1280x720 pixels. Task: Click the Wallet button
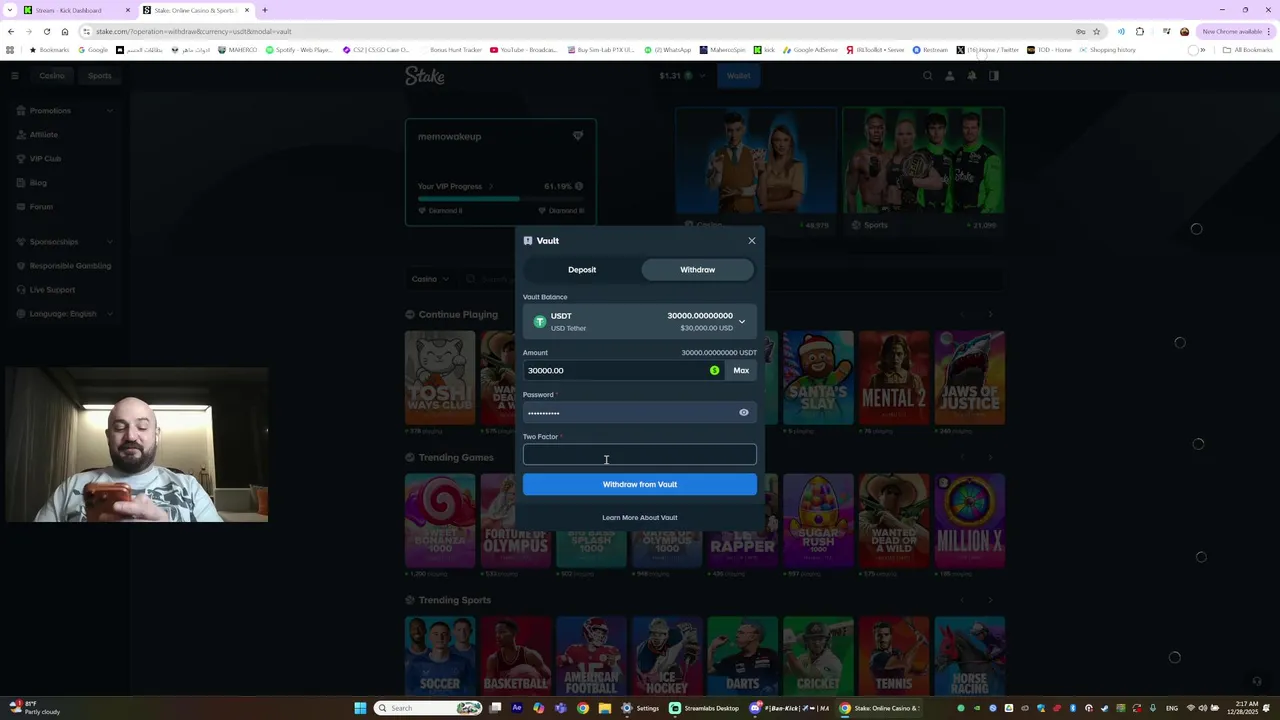tap(739, 76)
